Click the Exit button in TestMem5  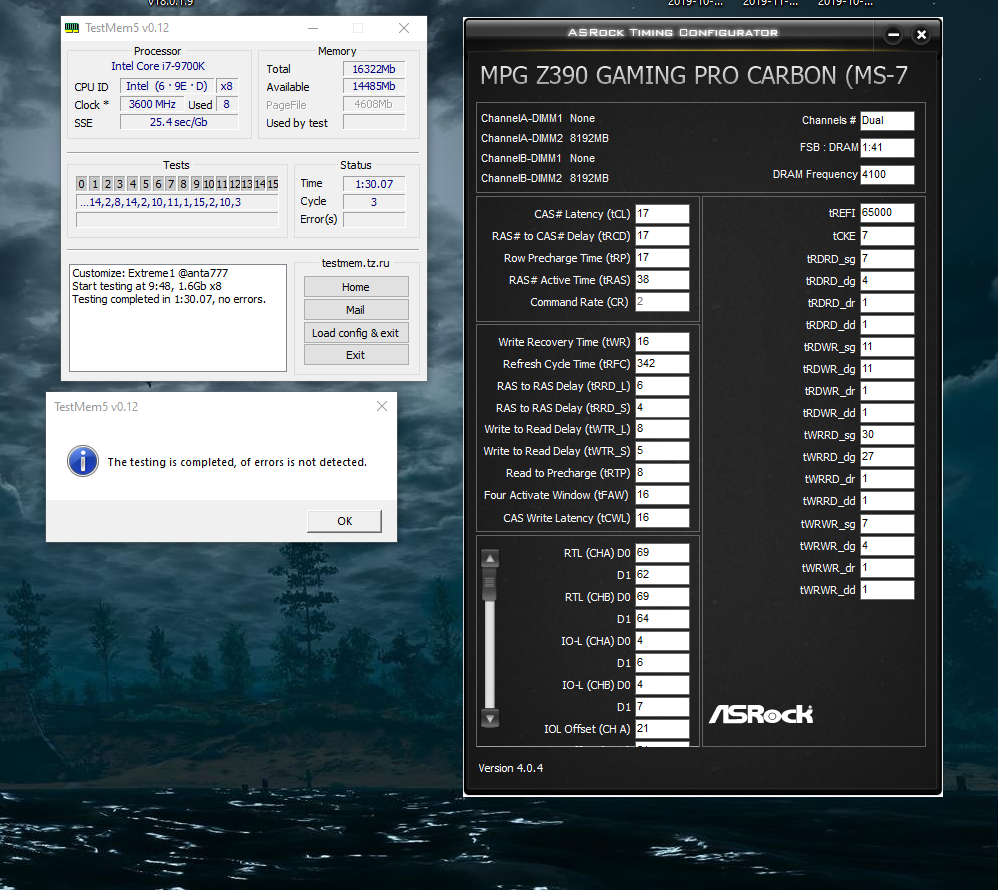[x=356, y=355]
